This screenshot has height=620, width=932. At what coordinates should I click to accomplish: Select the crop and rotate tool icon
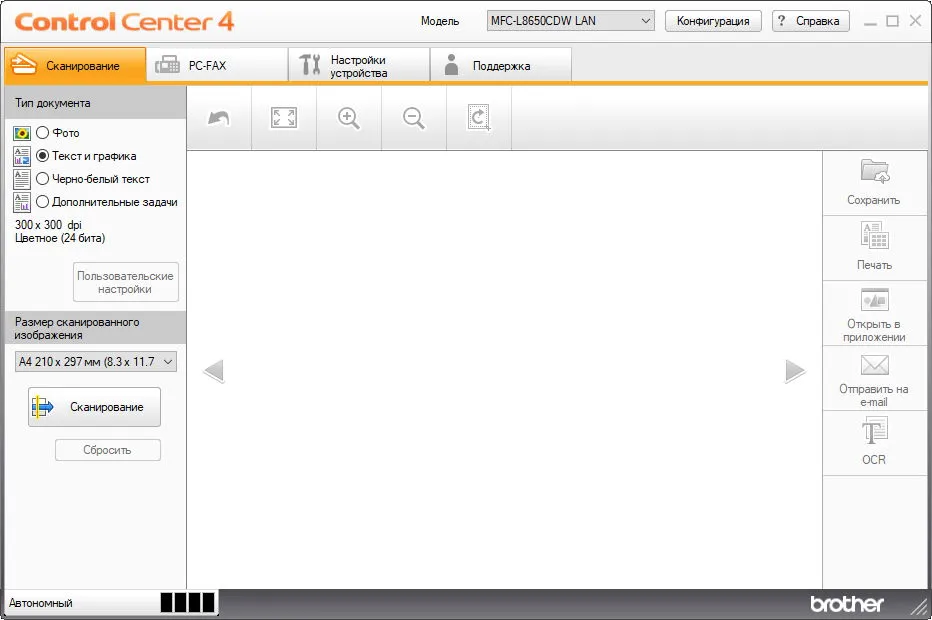coord(478,118)
